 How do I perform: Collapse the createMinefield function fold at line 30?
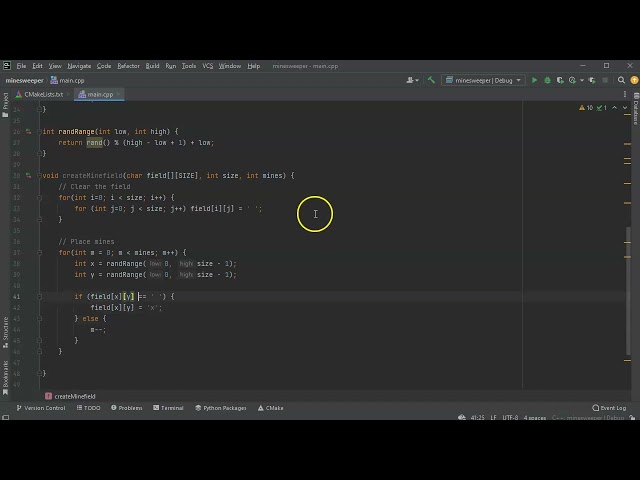tap(40, 176)
